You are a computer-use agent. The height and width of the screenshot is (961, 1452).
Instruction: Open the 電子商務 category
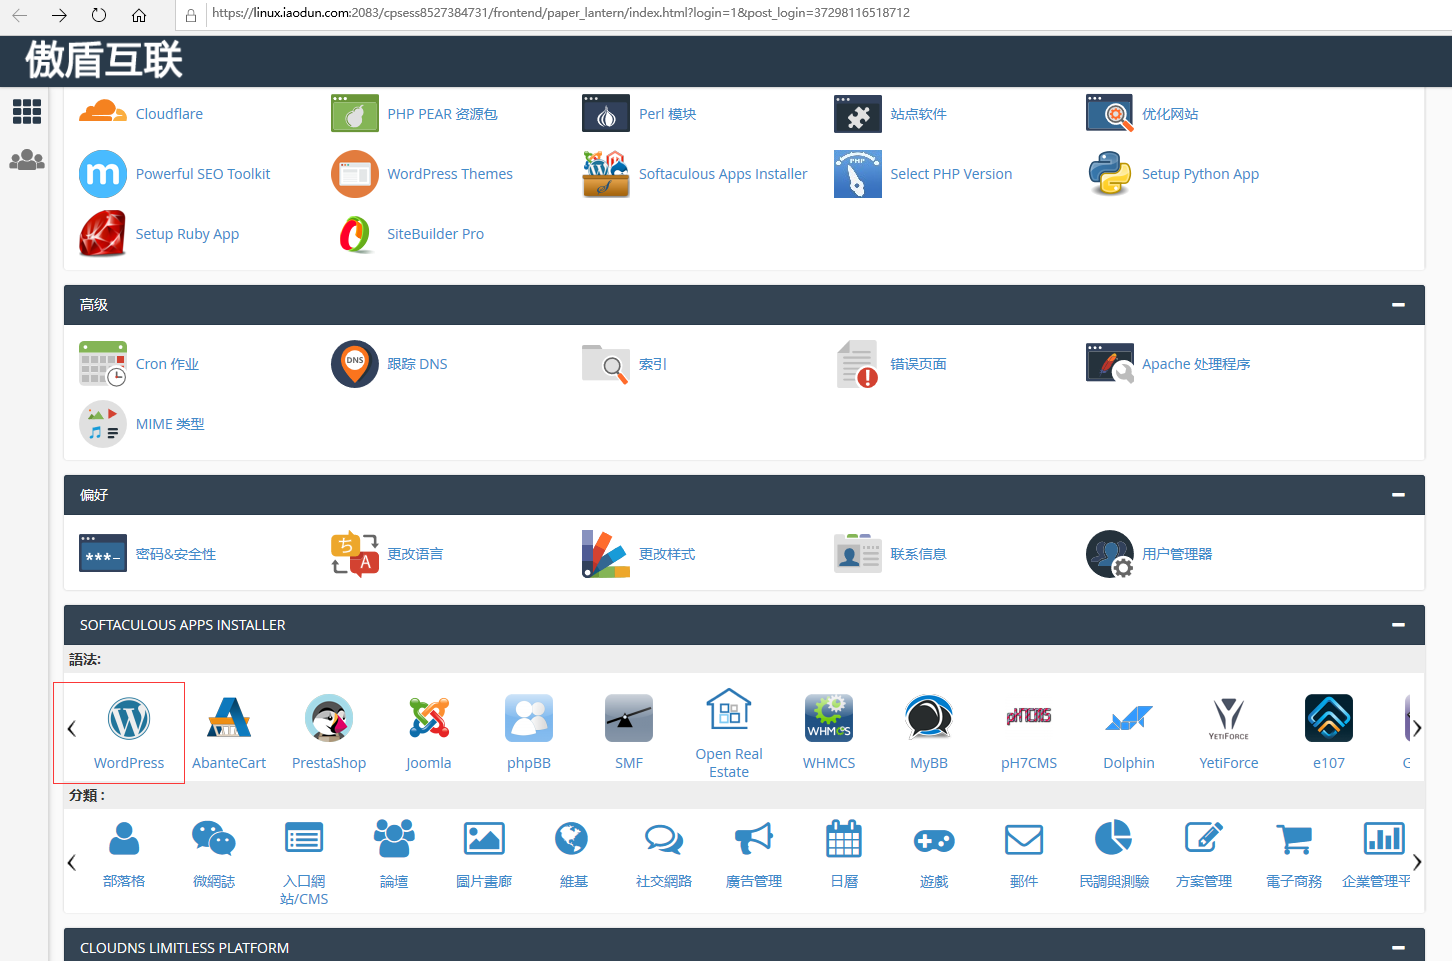coord(1294,850)
